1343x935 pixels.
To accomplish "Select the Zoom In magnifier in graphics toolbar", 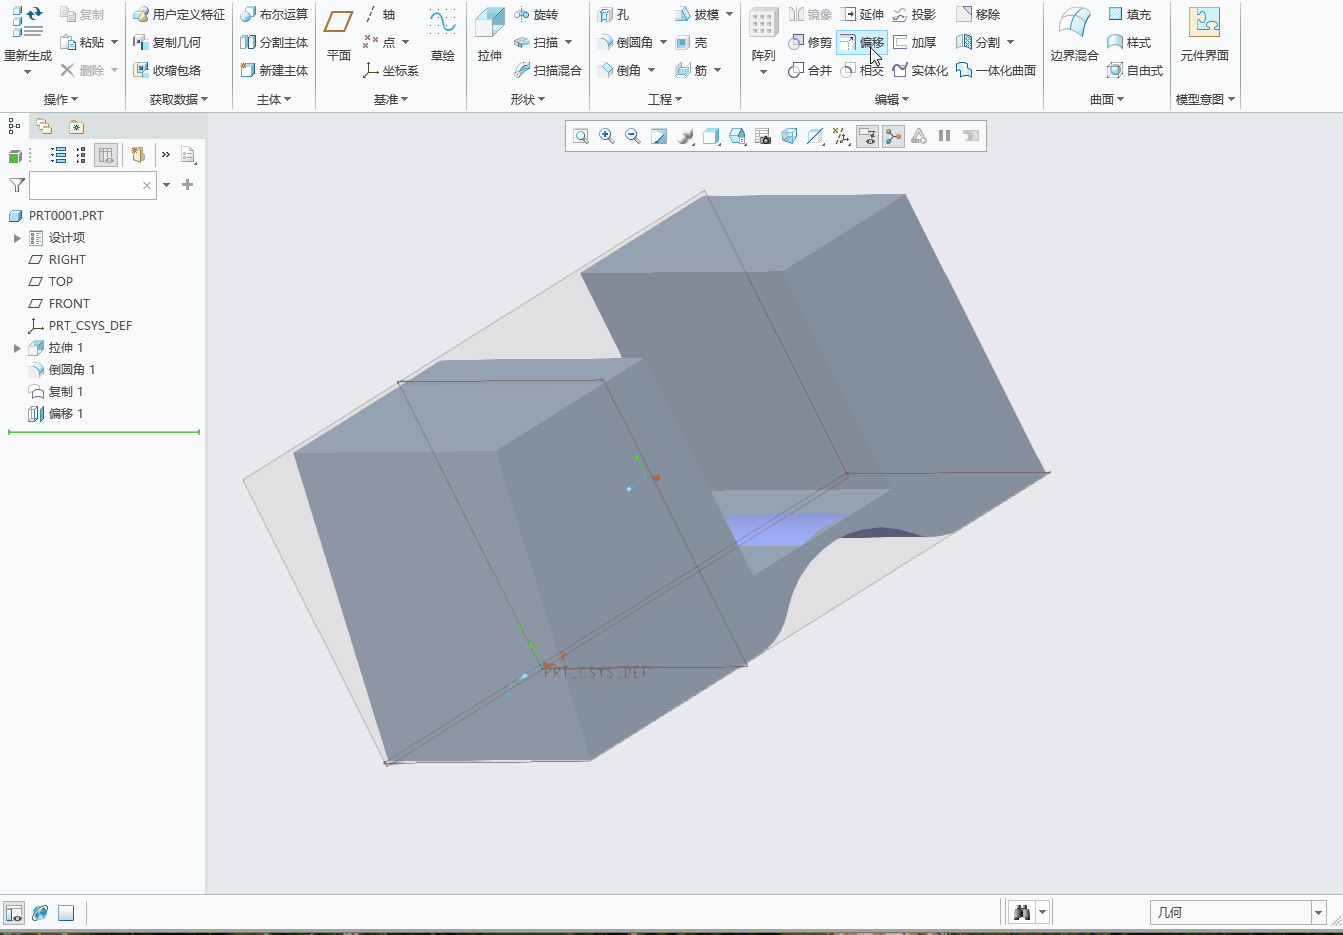I will pos(607,136).
